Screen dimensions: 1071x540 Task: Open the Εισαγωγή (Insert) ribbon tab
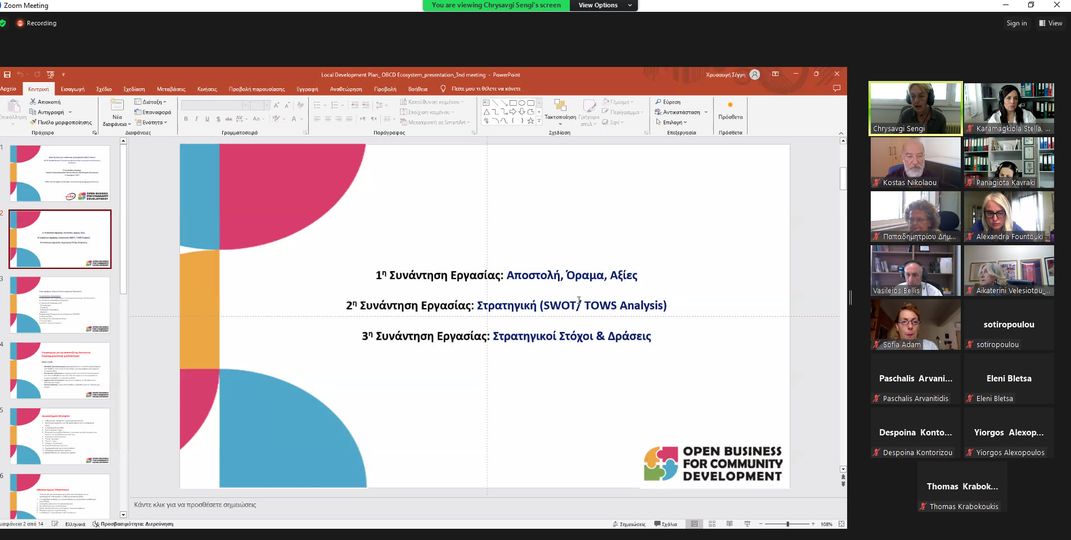coord(72,89)
